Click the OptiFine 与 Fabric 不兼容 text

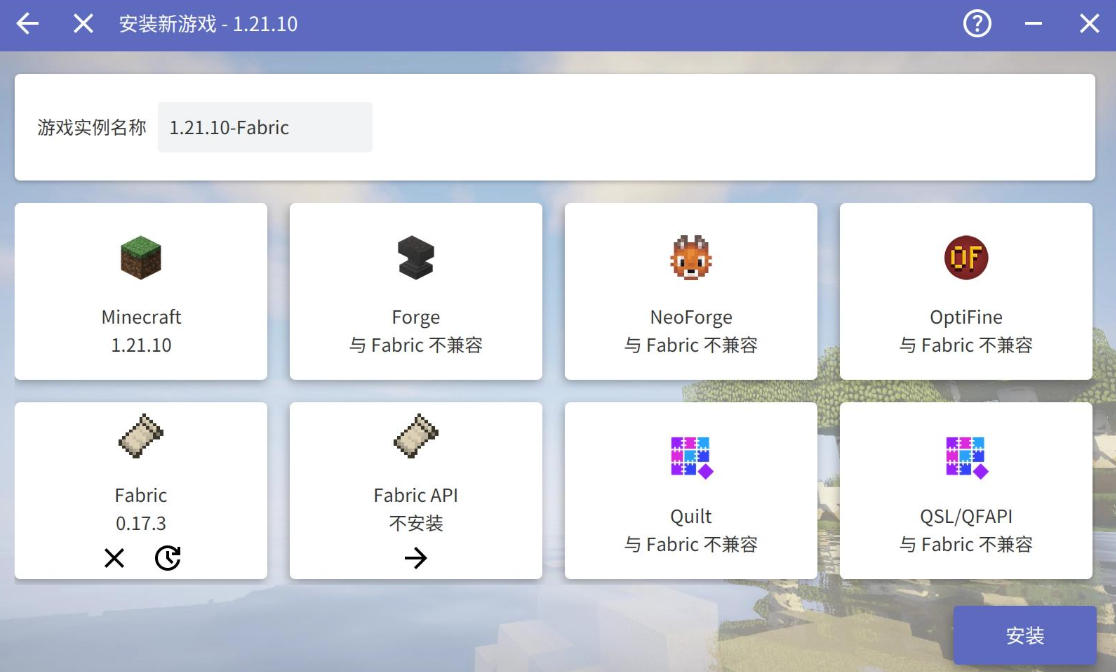pos(966,345)
